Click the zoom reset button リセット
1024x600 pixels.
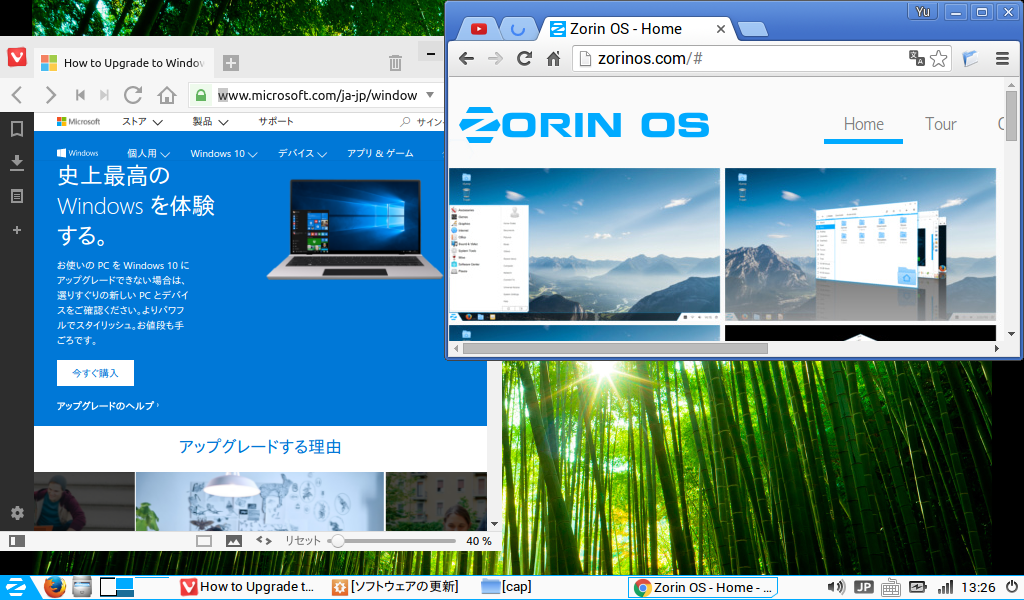[x=302, y=541]
